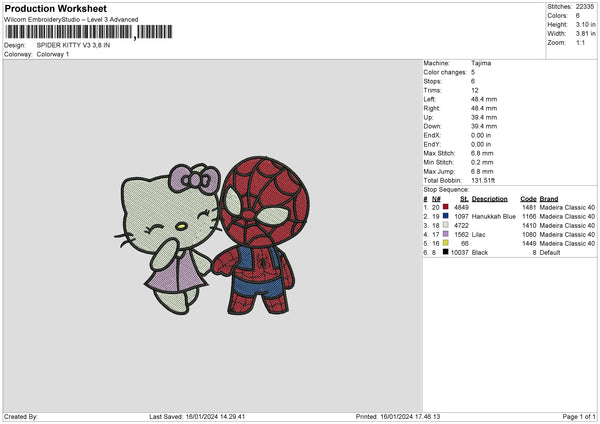Click the Lilac thread color swatch

tap(445, 234)
